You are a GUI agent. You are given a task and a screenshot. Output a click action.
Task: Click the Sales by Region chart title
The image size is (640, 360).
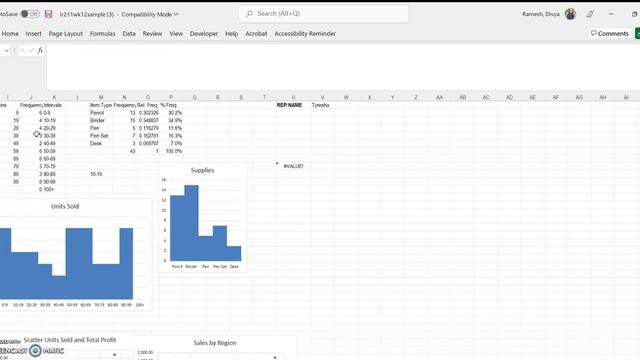(215, 343)
